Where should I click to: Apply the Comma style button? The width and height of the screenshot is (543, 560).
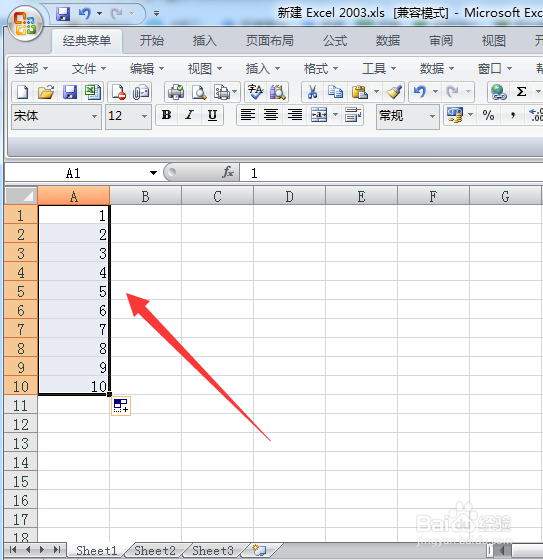[513, 115]
